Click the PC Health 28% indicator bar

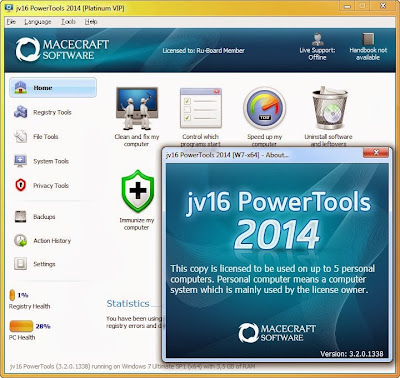21,326
